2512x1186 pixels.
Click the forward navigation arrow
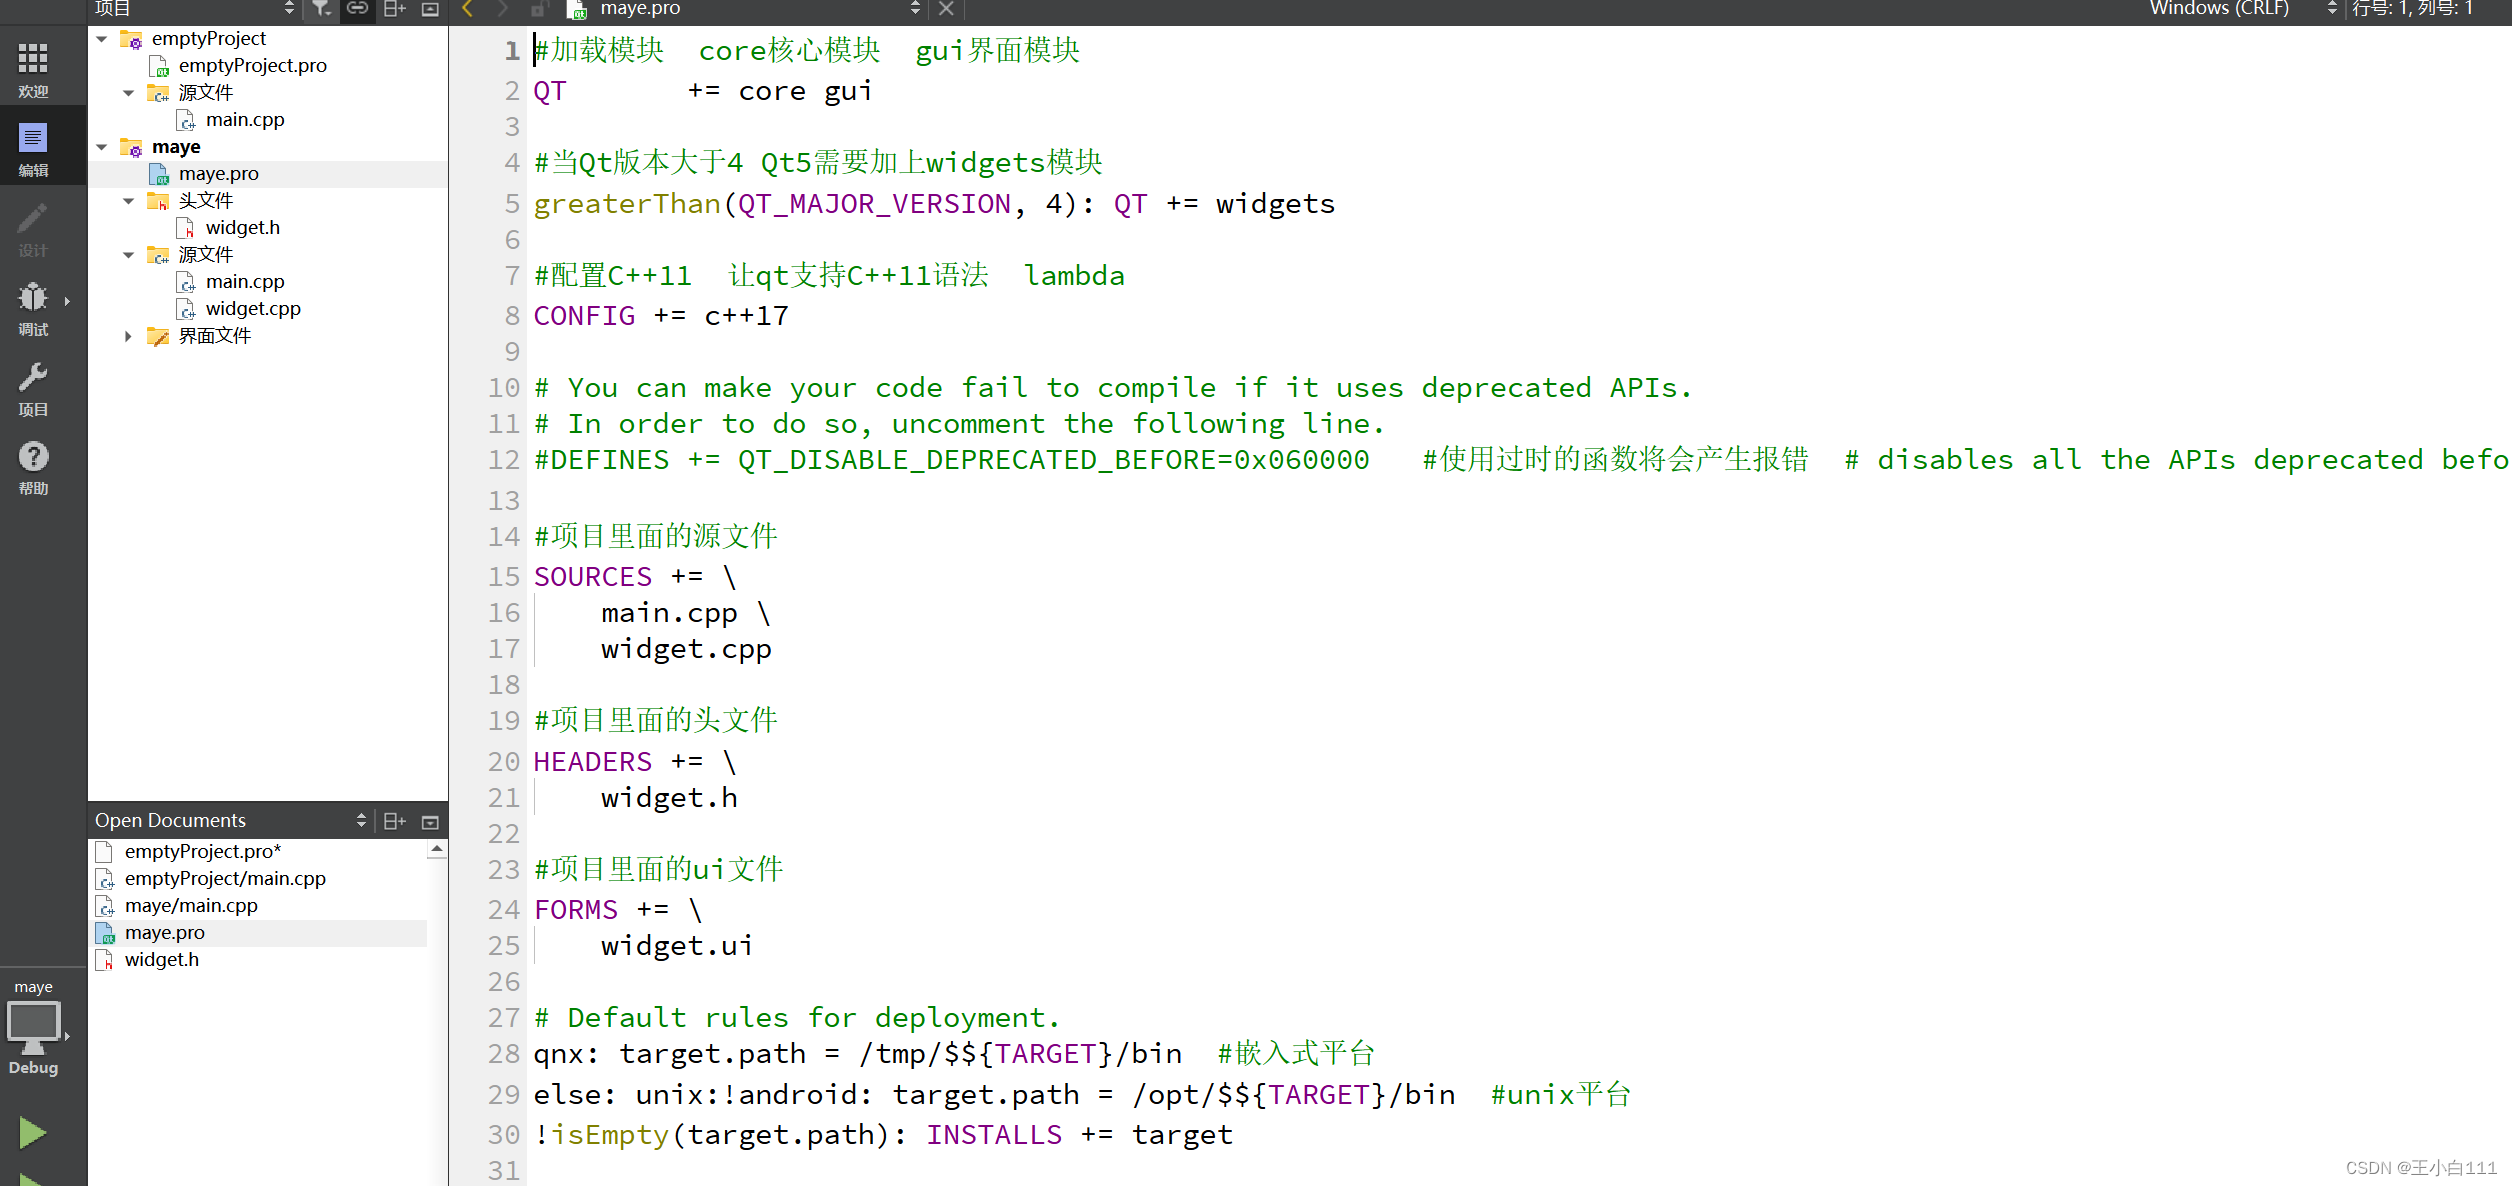pyautogui.click(x=501, y=8)
